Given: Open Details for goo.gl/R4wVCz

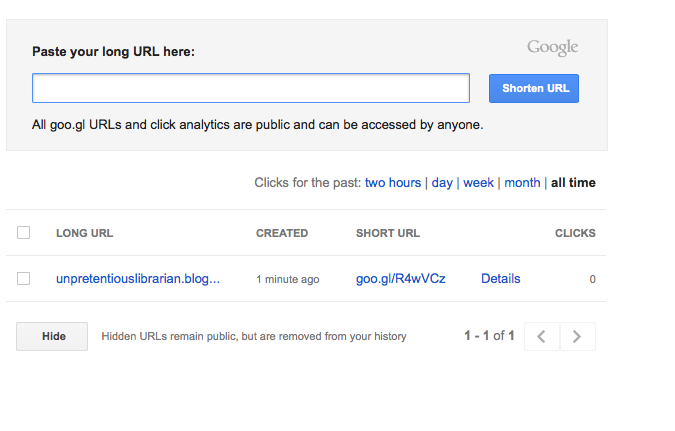Looking at the screenshot, I should (500, 279).
